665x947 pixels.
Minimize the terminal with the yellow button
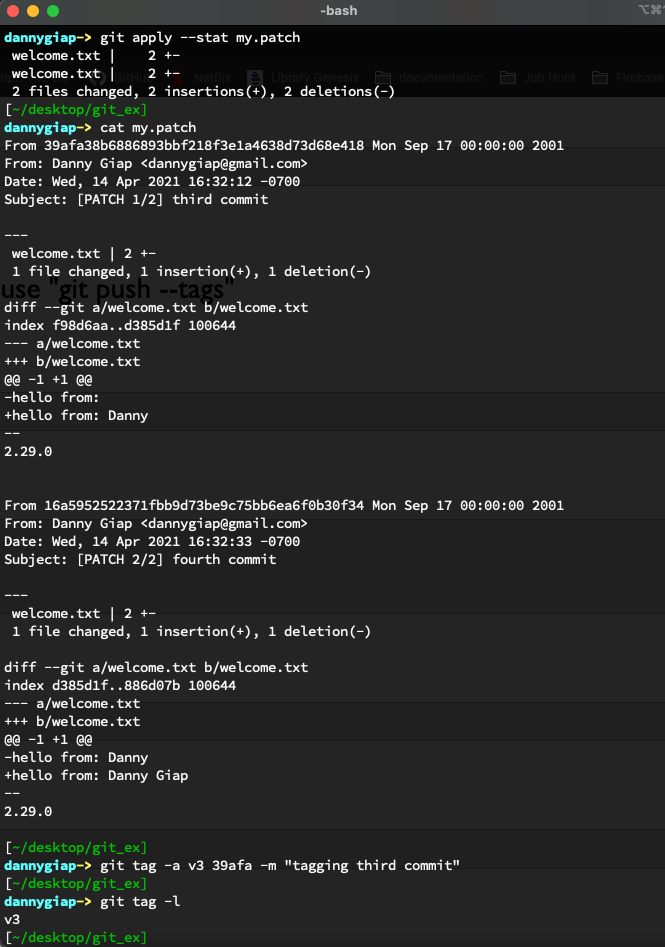[33, 11]
